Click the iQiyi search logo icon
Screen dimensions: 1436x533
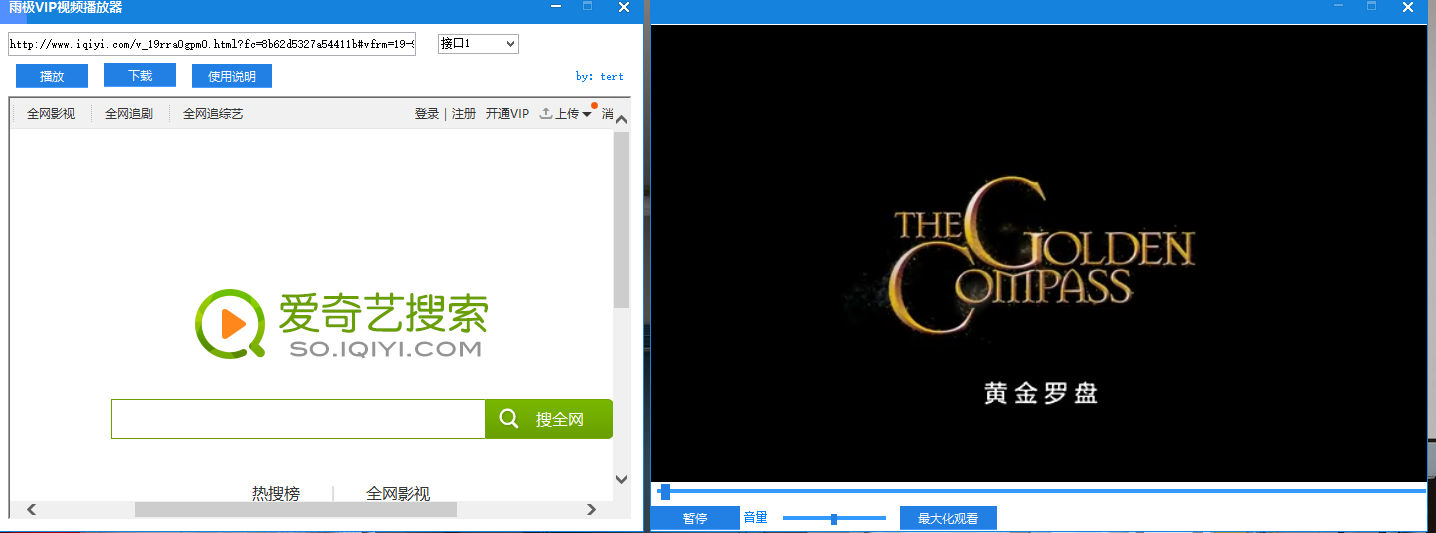click(231, 323)
